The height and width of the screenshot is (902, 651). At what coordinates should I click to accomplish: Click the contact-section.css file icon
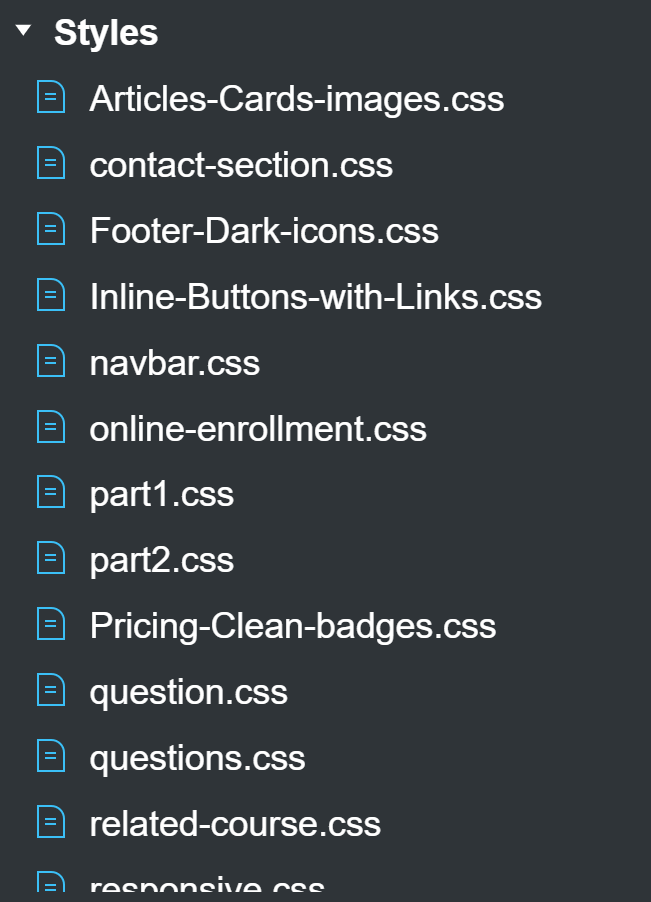coord(51,163)
